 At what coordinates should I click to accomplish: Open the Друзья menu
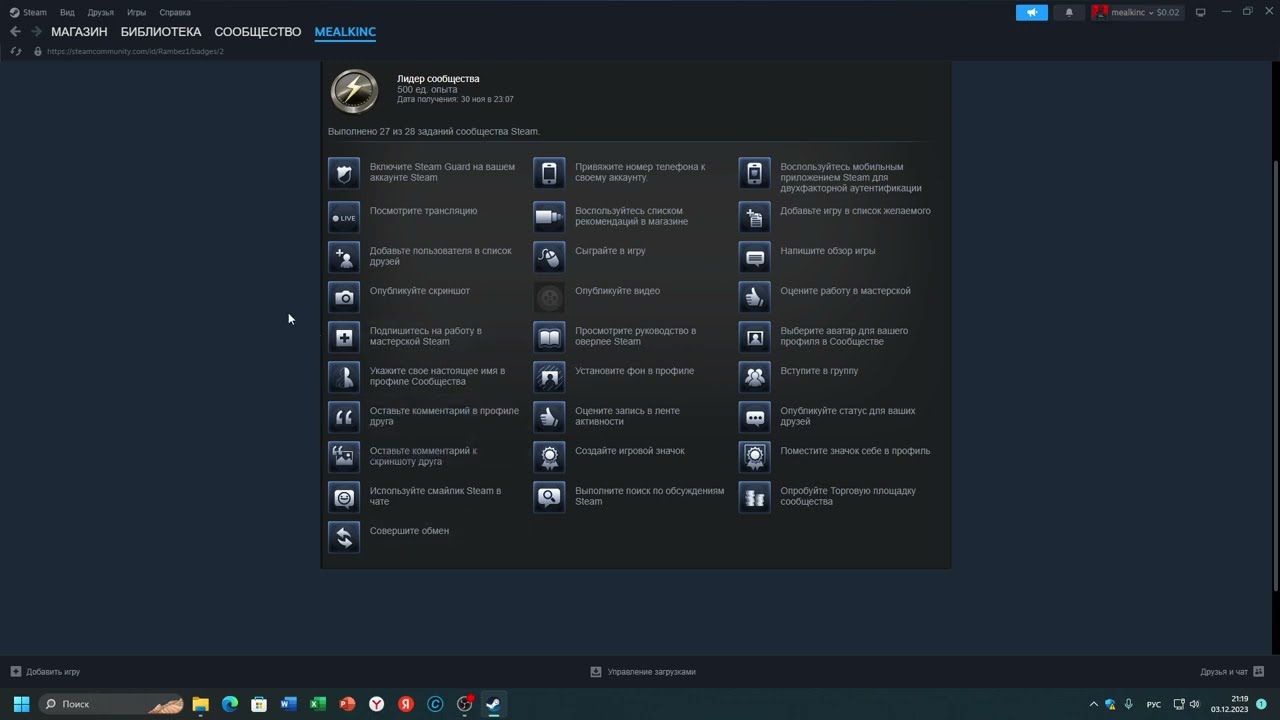100,12
